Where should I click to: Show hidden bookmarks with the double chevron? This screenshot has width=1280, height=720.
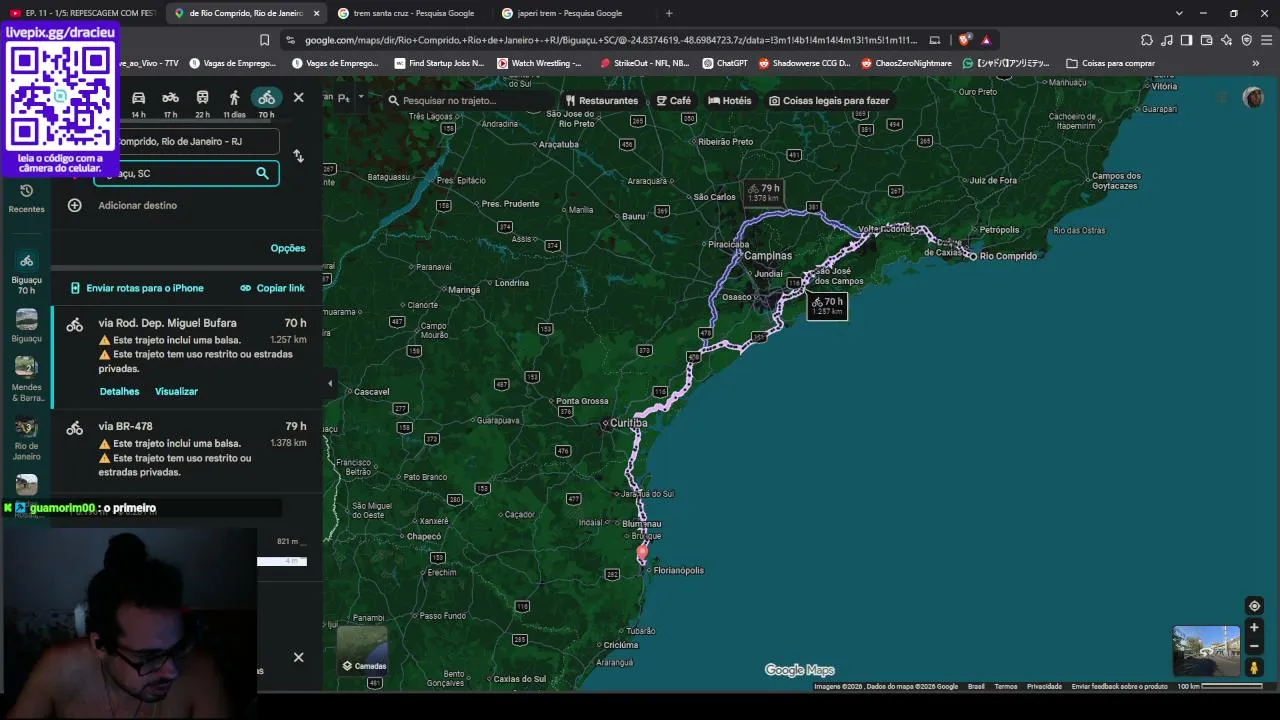1256,63
